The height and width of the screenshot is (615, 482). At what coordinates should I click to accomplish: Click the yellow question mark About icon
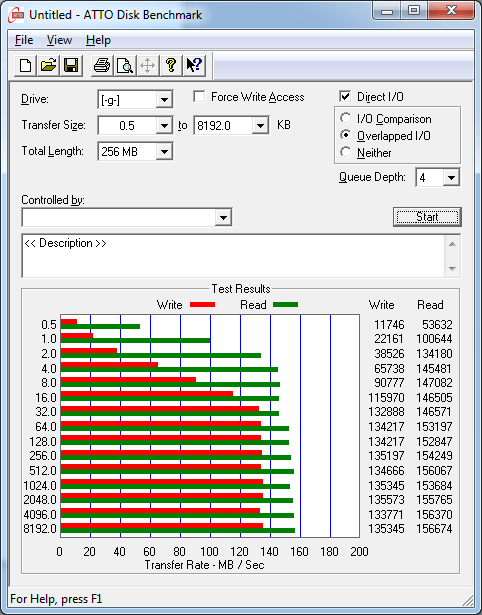[x=171, y=65]
